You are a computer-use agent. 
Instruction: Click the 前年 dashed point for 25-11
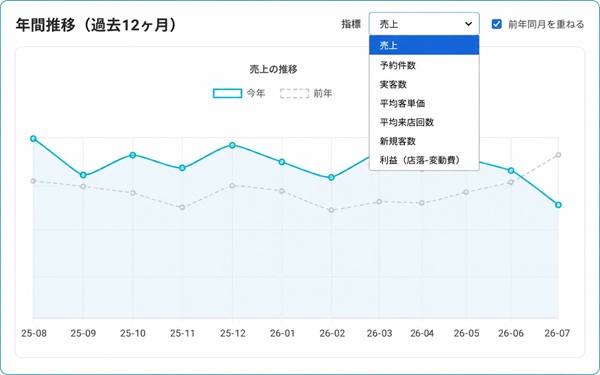[x=183, y=207]
